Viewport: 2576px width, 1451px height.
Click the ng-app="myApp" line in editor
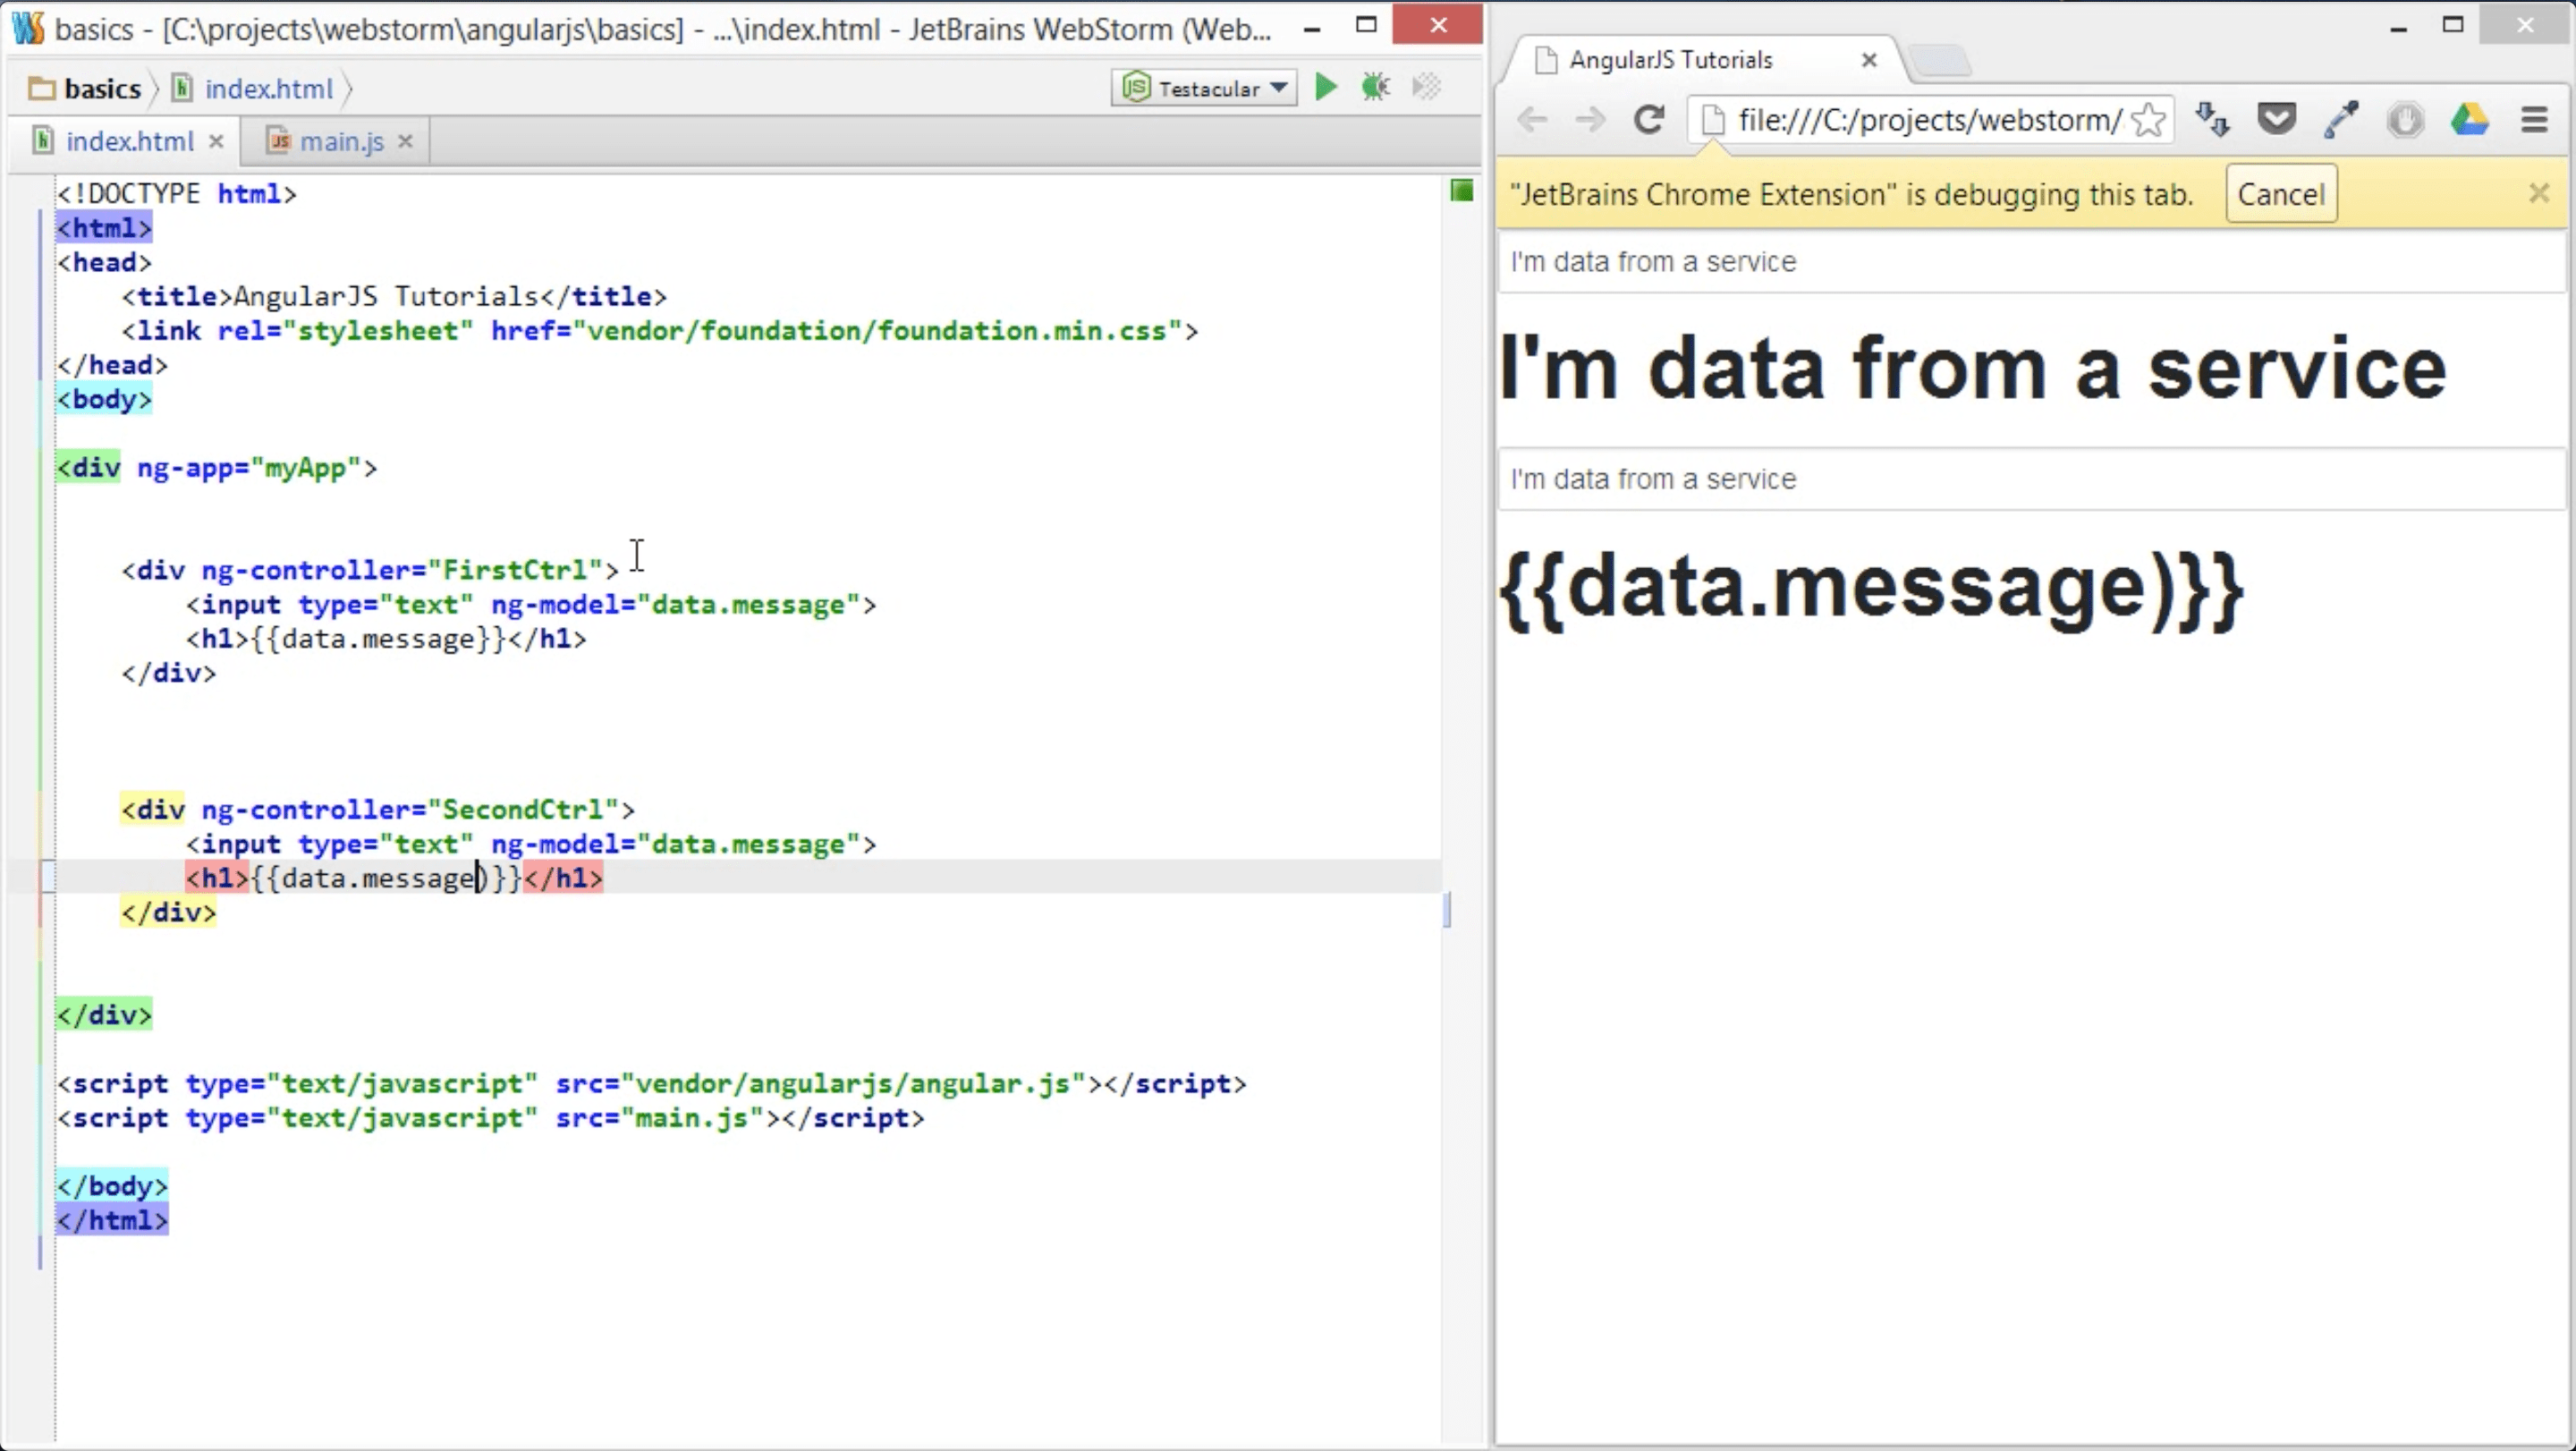(x=217, y=468)
